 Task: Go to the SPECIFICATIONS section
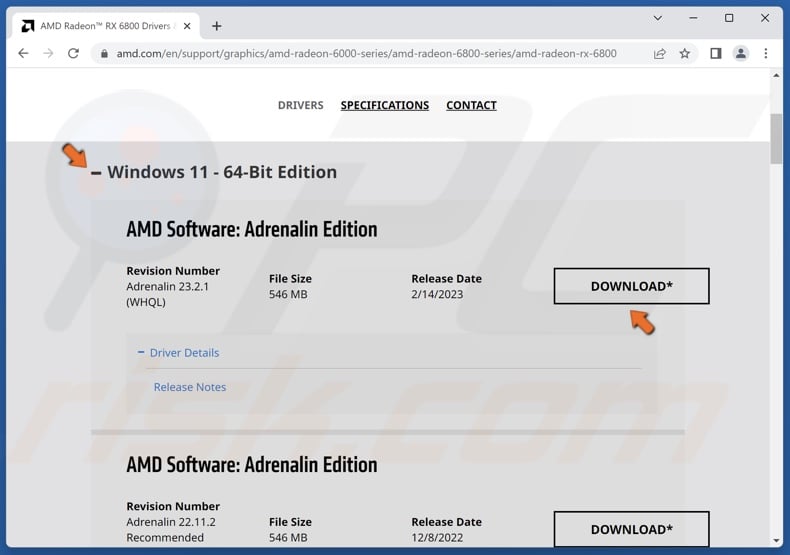[385, 105]
